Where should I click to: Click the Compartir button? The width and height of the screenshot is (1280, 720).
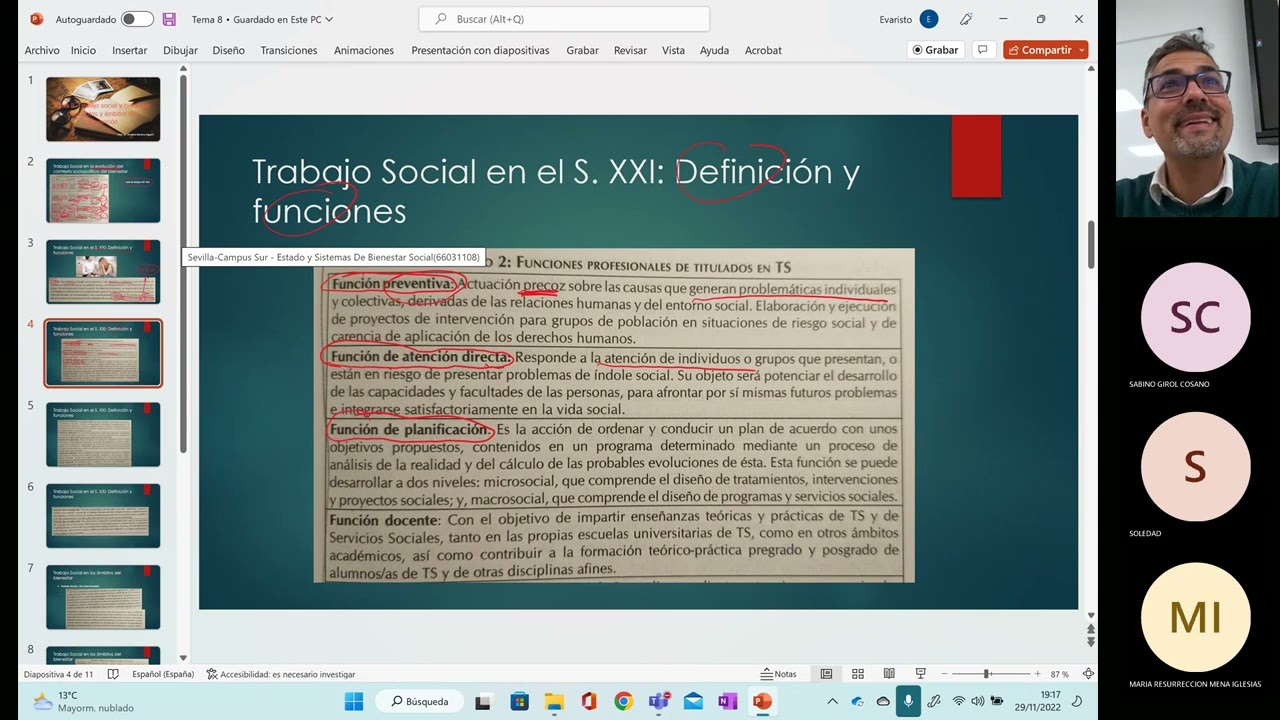coord(1039,50)
